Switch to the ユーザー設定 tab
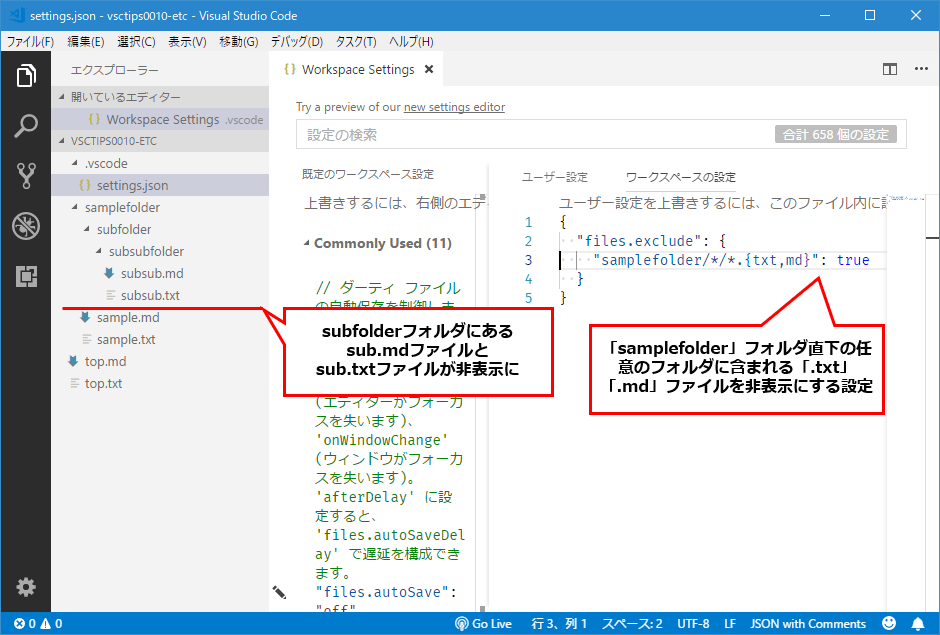Image resolution: width=940 pixels, height=635 pixels. tap(555, 177)
